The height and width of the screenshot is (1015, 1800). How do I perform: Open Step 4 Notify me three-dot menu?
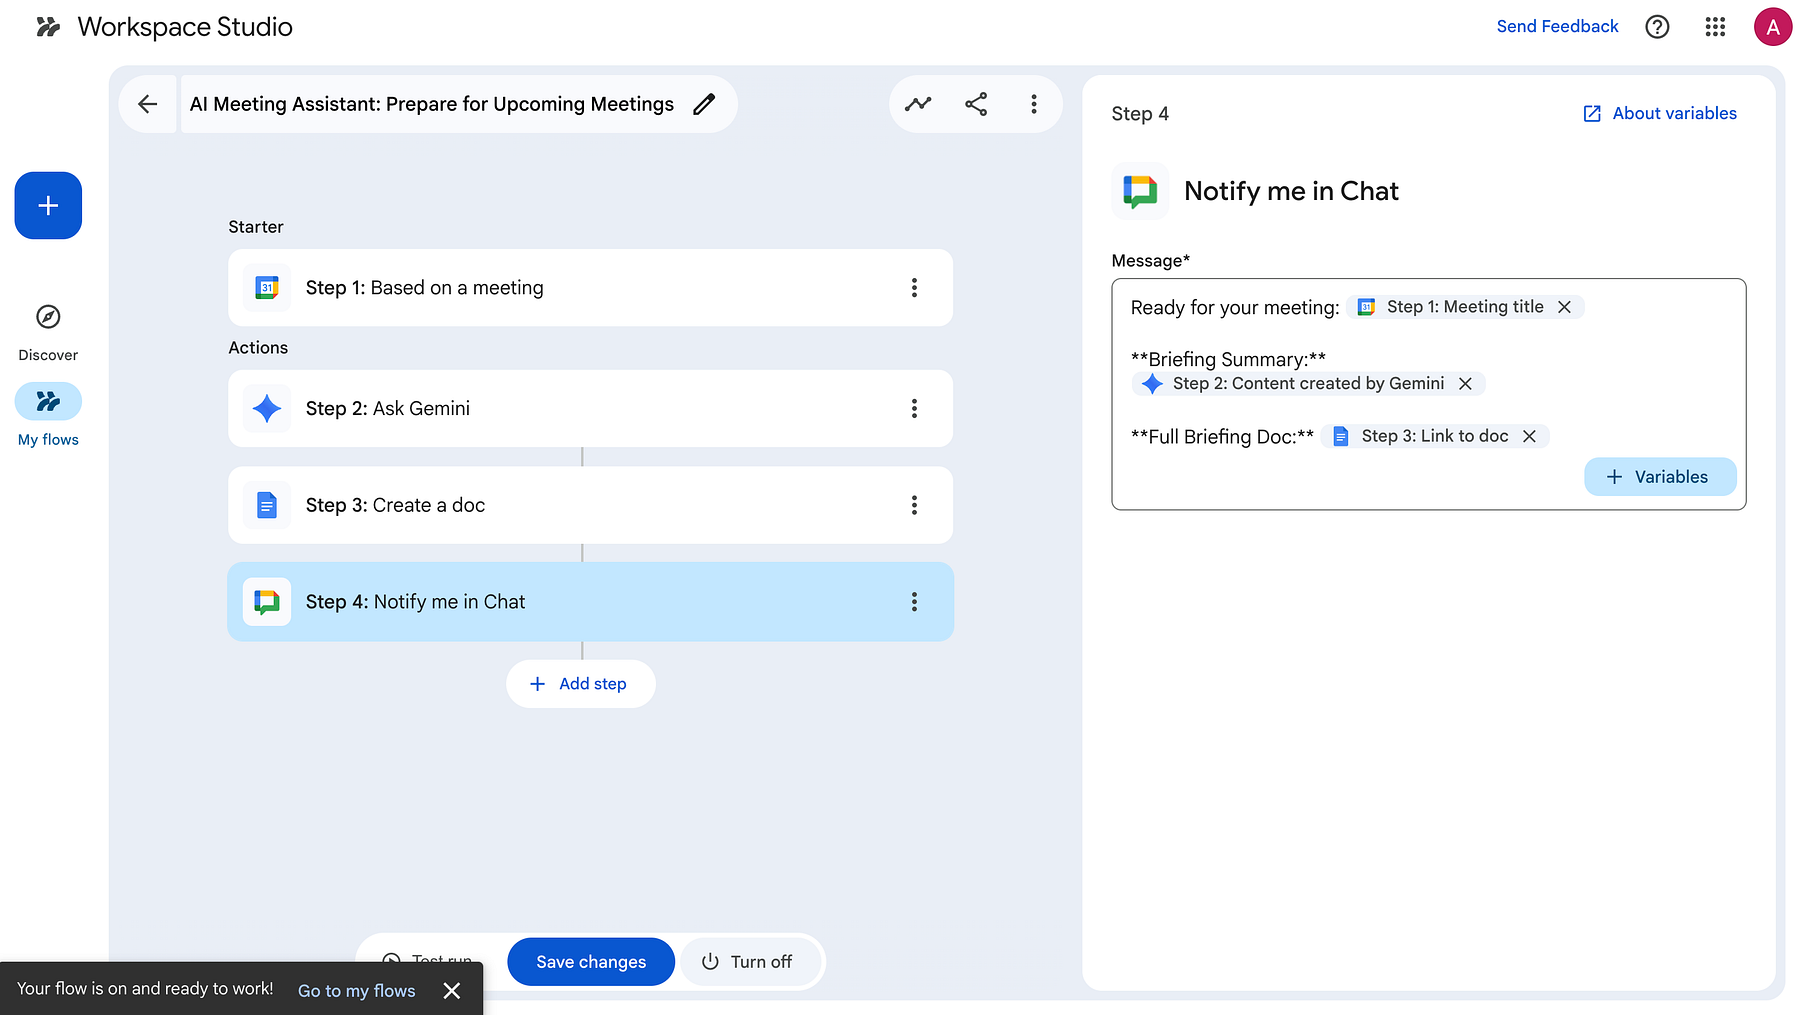point(914,602)
